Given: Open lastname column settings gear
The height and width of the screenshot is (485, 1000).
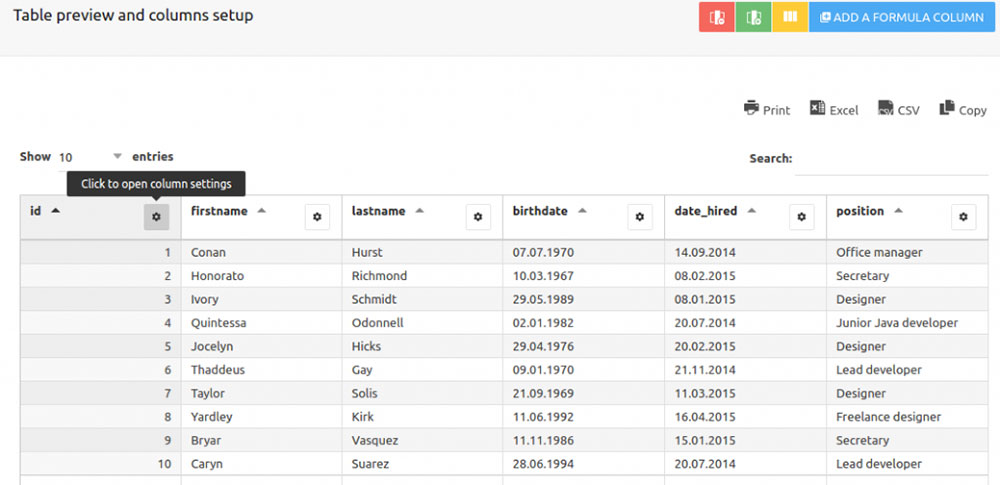Looking at the screenshot, I should pyautogui.click(x=478, y=217).
